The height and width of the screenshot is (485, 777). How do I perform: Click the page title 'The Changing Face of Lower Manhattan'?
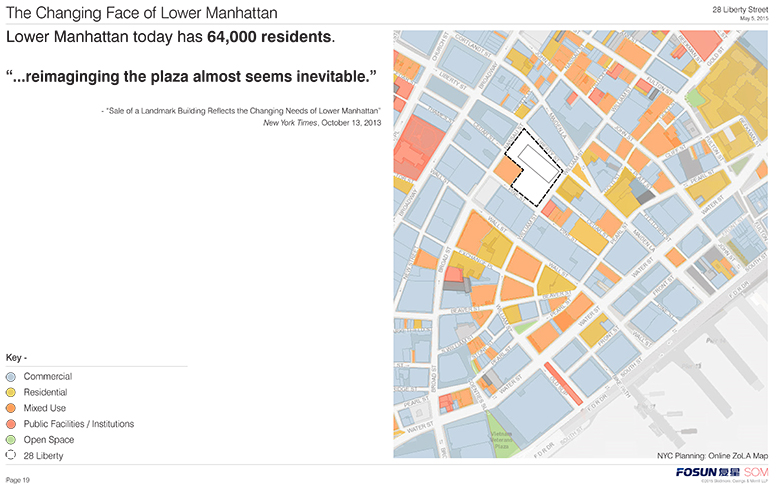point(142,13)
